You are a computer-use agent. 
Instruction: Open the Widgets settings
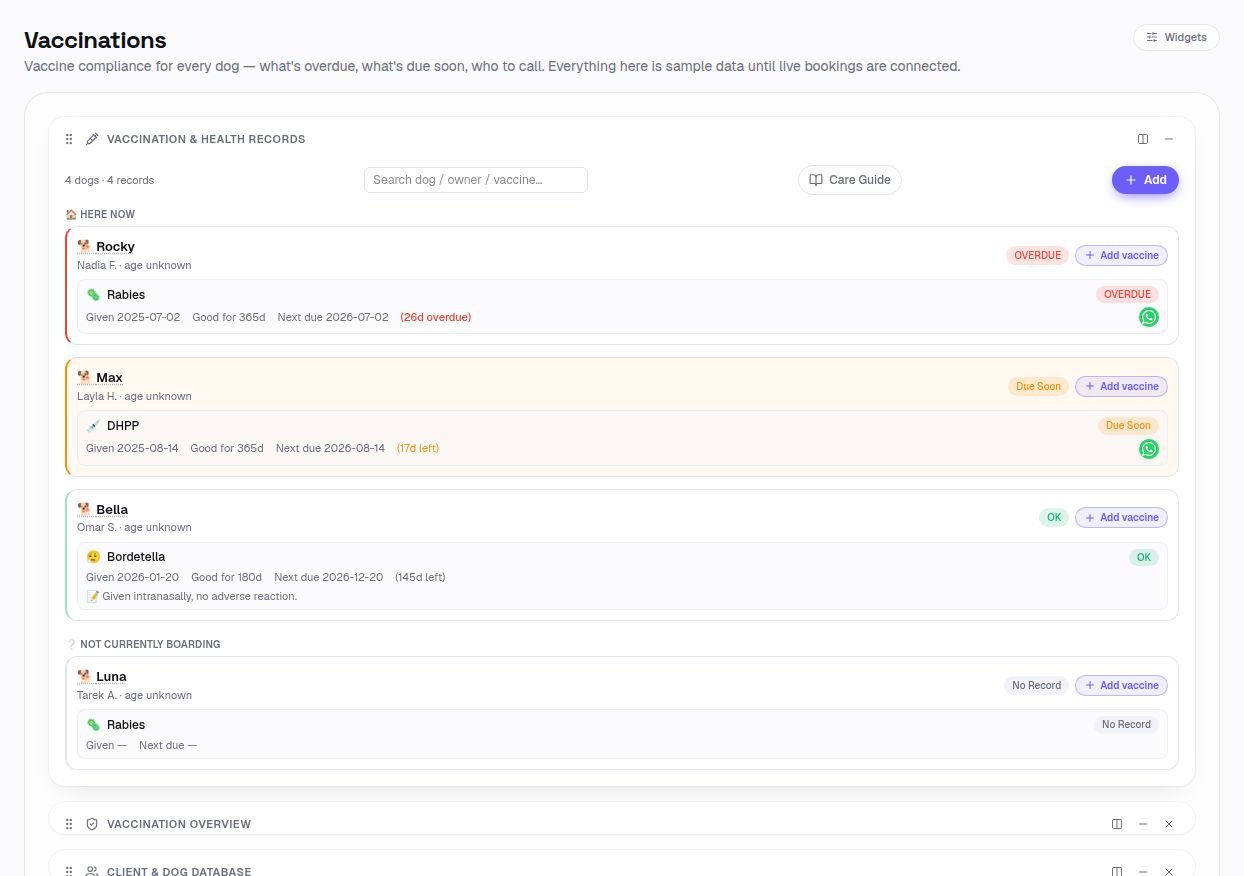coord(1176,37)
